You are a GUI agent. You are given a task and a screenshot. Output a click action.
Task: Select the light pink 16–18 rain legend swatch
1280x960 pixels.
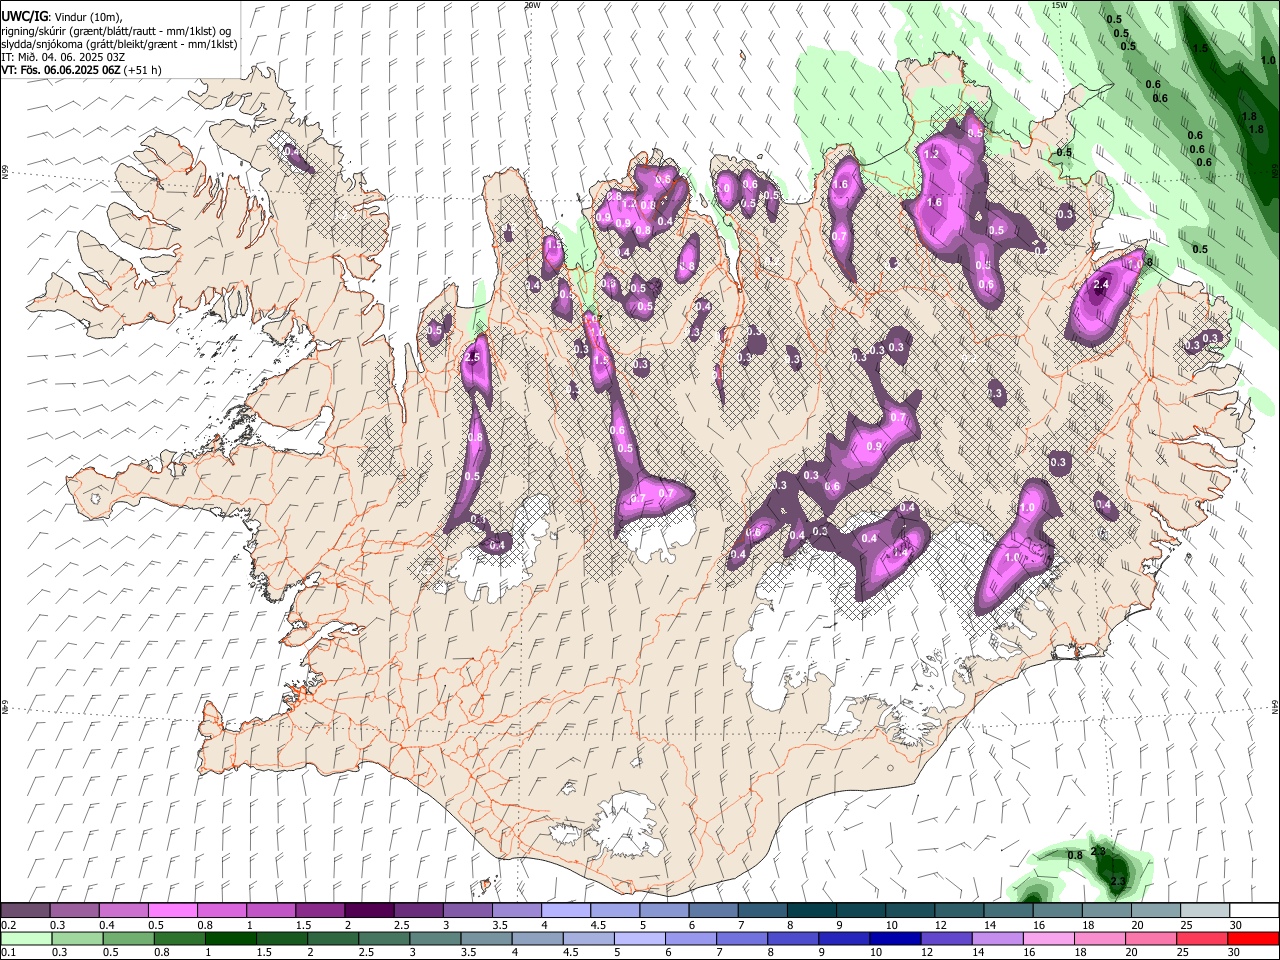click(x=1048, y=938)
